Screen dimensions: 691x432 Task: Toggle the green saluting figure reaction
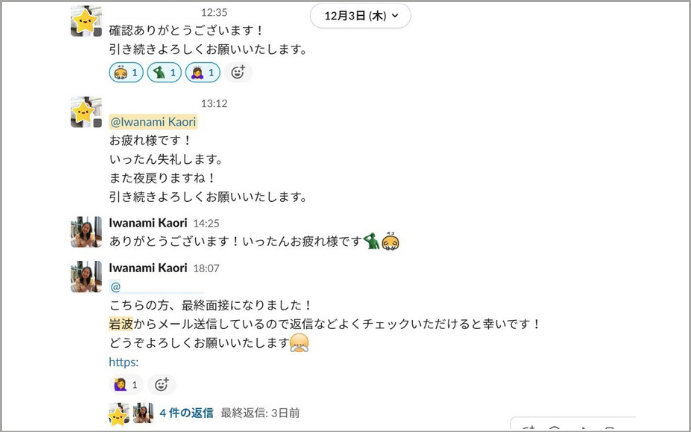click(164, 73)
